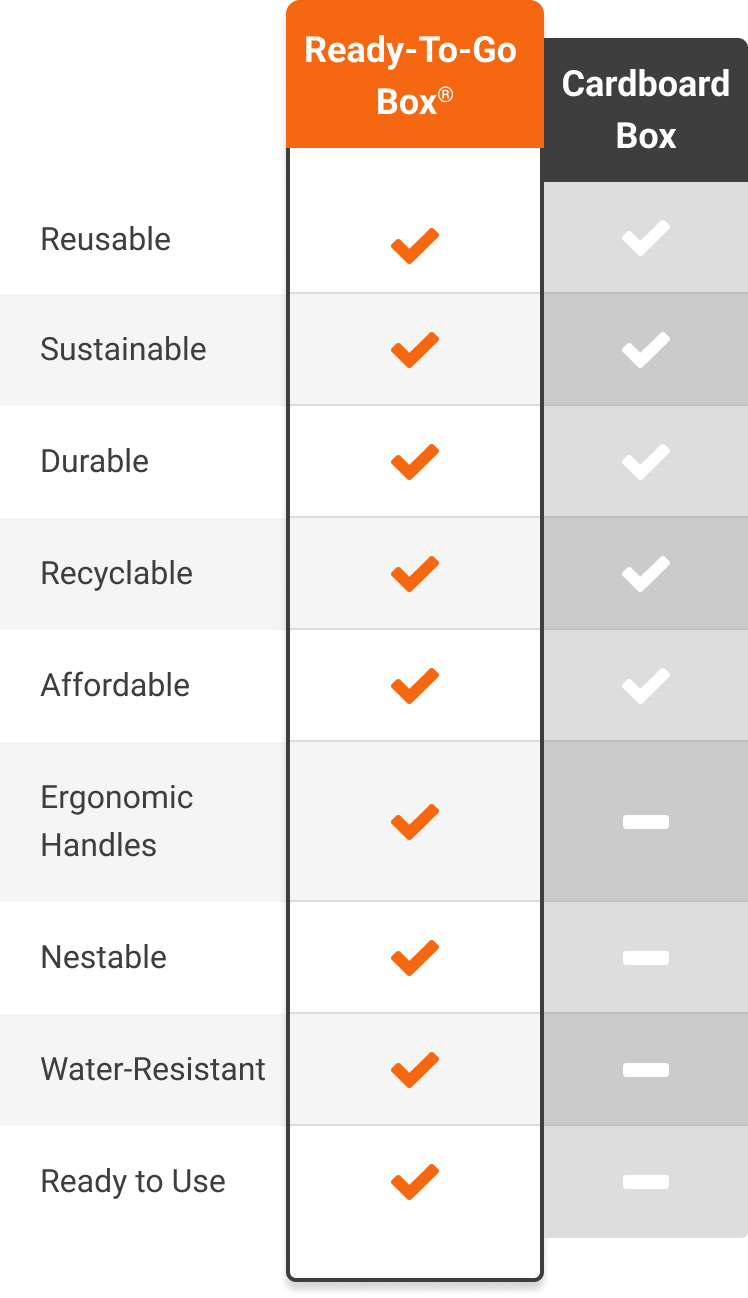Click the white checkmark for Reusable
The image size is (748, 1298).
tap(645, 239)
